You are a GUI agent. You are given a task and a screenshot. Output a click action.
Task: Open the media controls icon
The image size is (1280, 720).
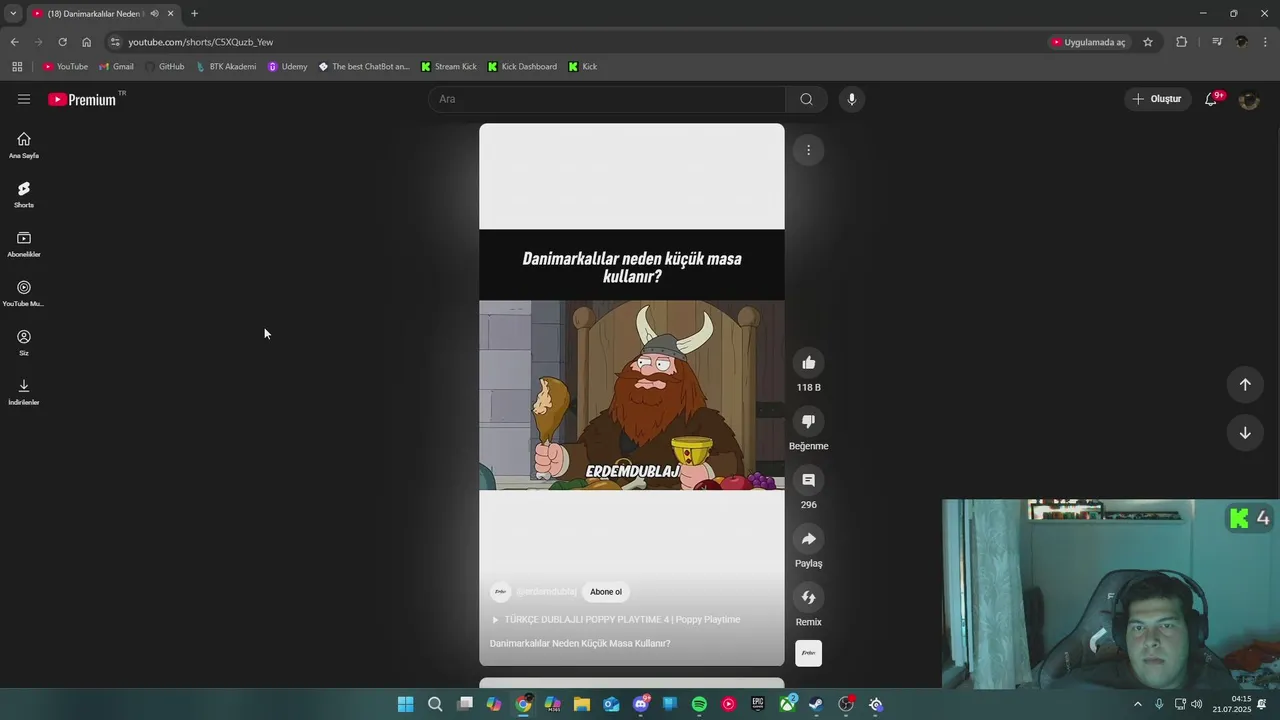pyautogui.click(x=1217, y=42)
